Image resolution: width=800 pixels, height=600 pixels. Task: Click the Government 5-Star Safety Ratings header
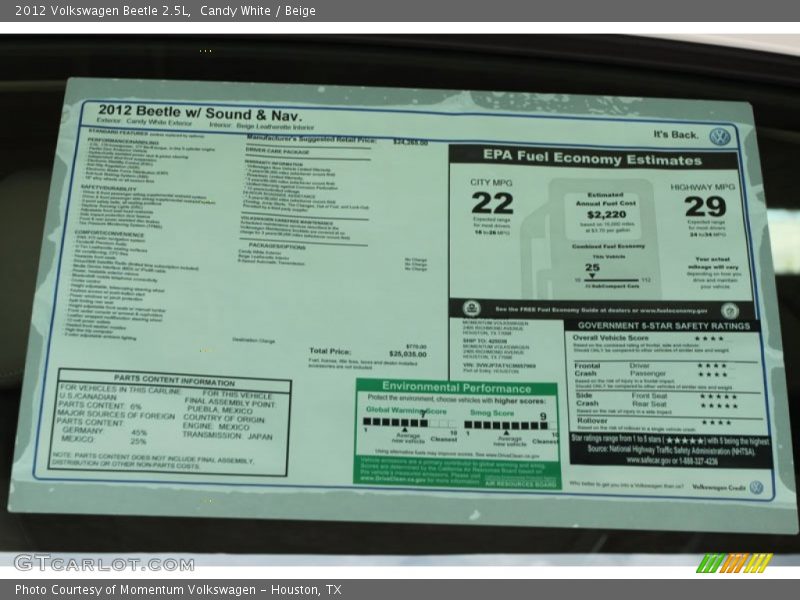[664, 326]
